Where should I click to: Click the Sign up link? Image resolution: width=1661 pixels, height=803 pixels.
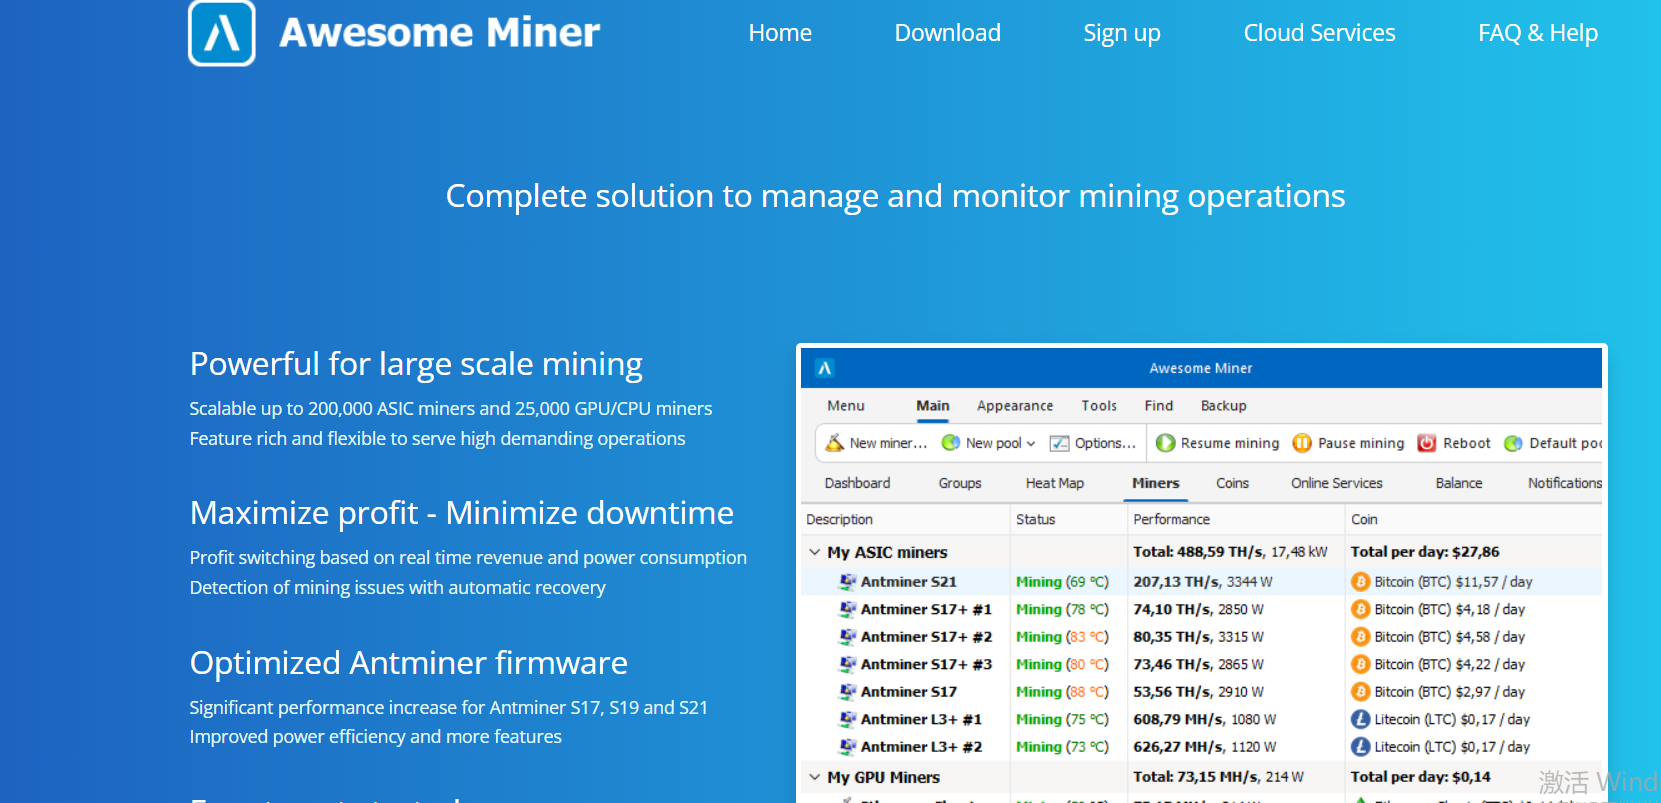point(1122,34)
